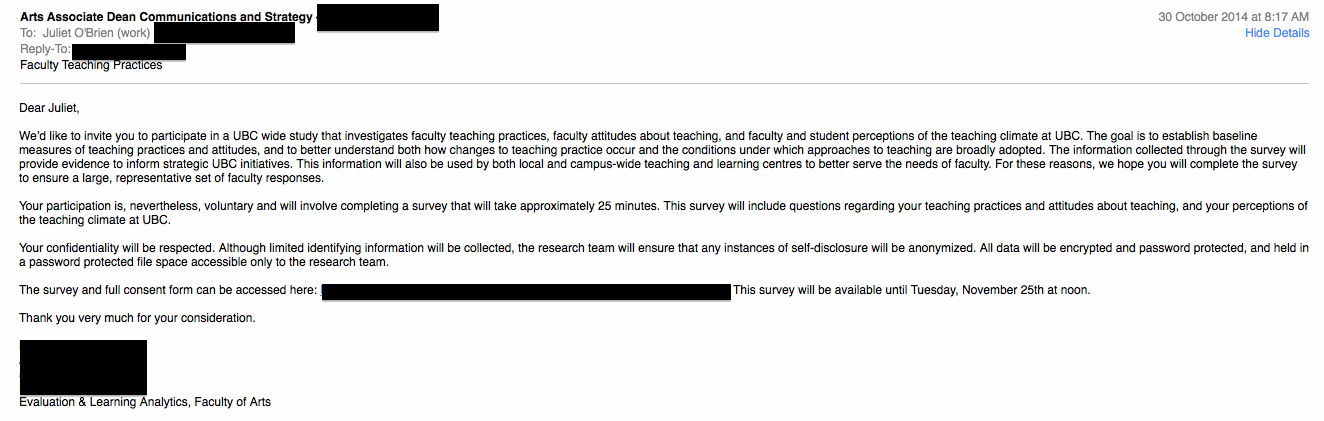Click the Thank you very much closing line

(x=137, y=318)
